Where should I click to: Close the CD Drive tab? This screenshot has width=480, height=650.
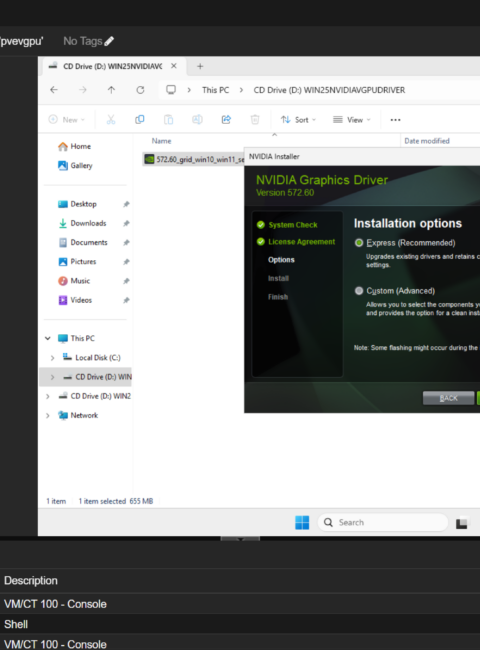point(174,66)
